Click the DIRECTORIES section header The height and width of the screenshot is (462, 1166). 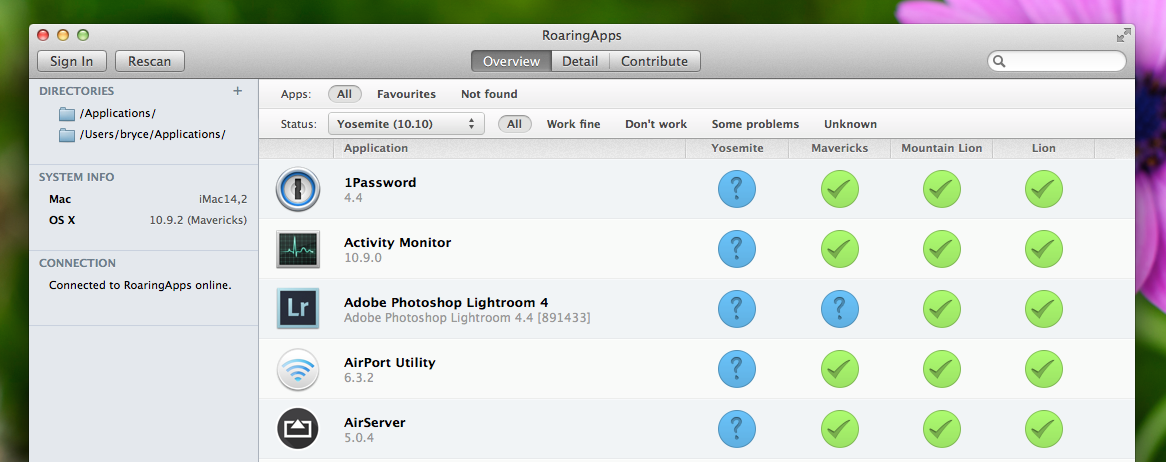click(77, 91)
